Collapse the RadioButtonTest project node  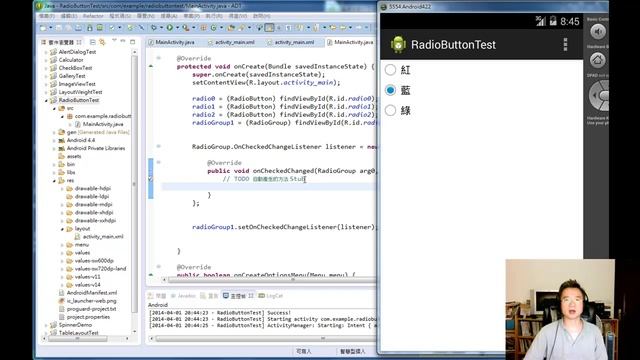[x=46, y=100]
